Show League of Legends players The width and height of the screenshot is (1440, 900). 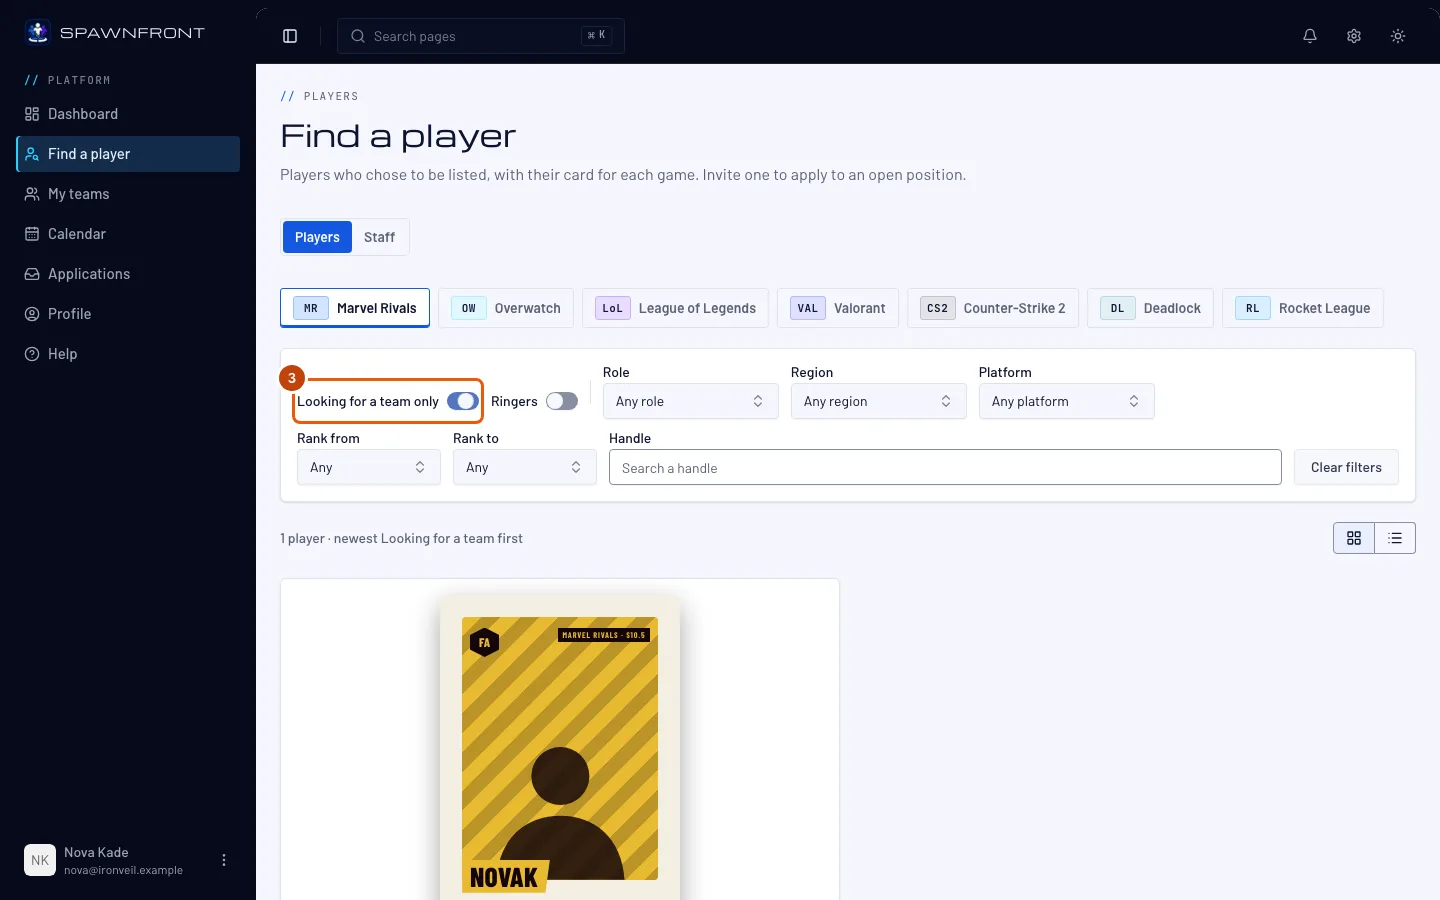pyautogui.click(x=675, y=308)
